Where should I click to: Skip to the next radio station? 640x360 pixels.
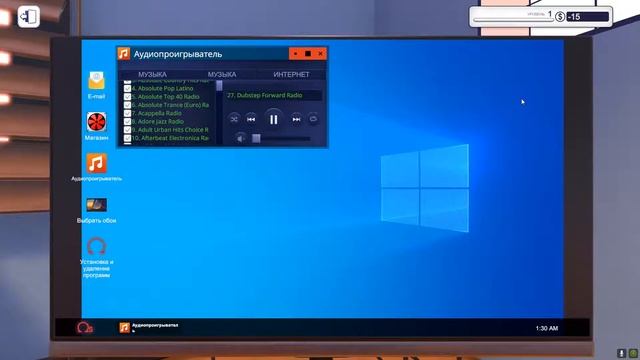[x=296, y=119]
